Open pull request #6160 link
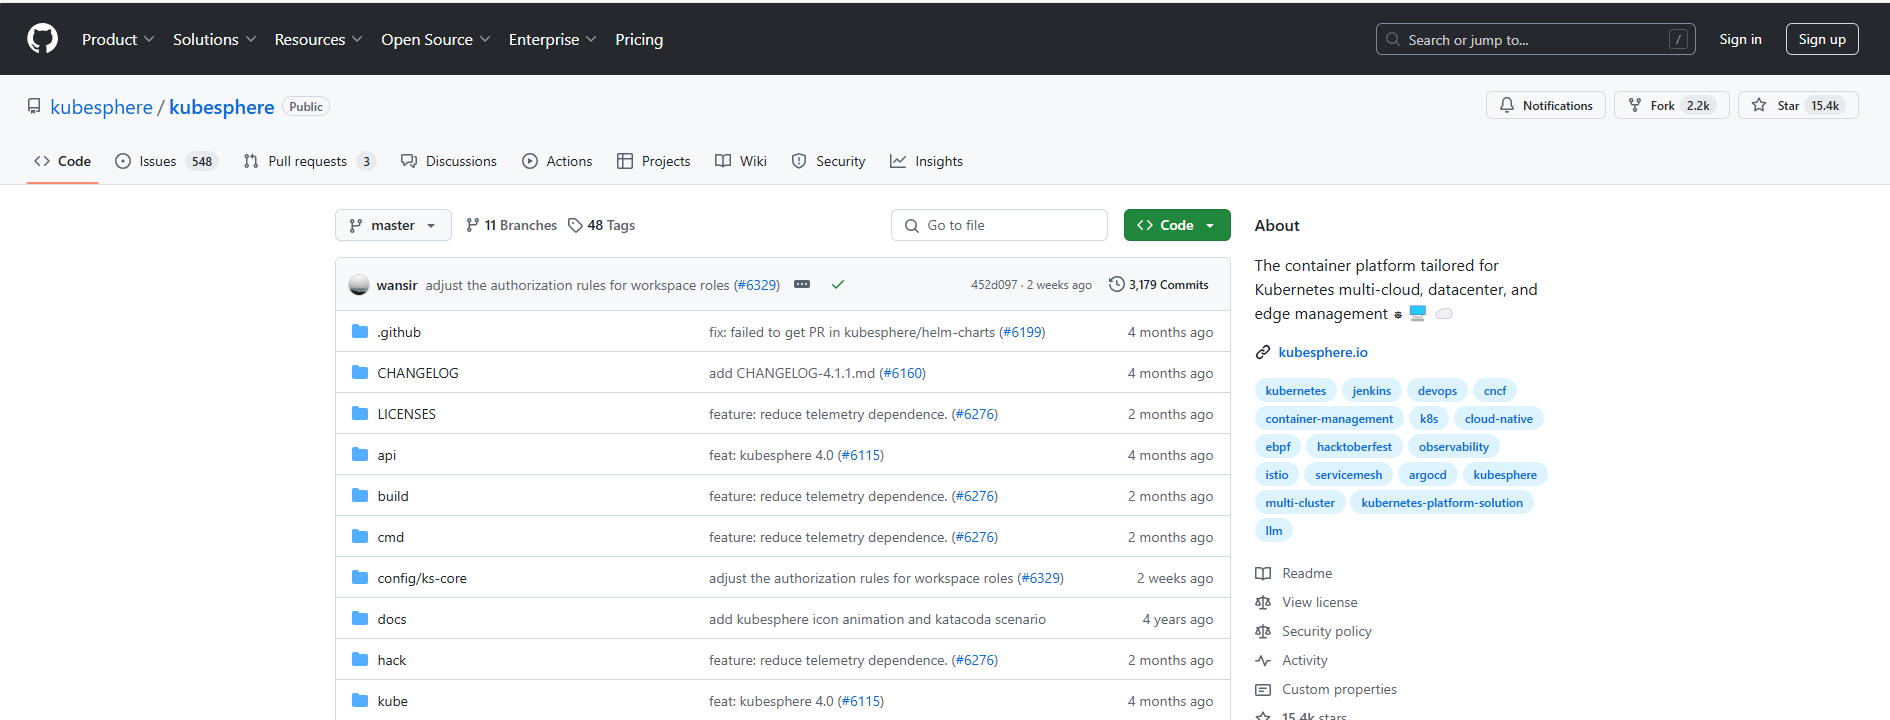Image resolution: width=1890 pixels, height=720 pixels. click(x=903, y=373)
